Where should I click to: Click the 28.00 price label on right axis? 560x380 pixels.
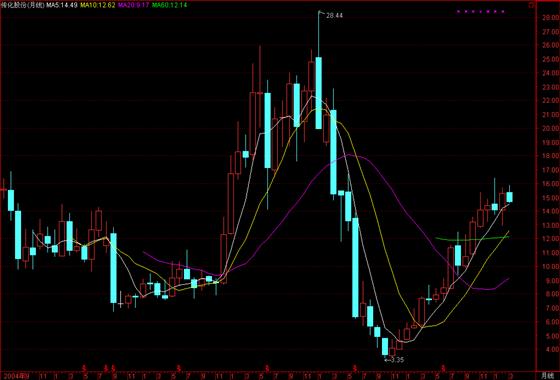click(x=551, y=18)
